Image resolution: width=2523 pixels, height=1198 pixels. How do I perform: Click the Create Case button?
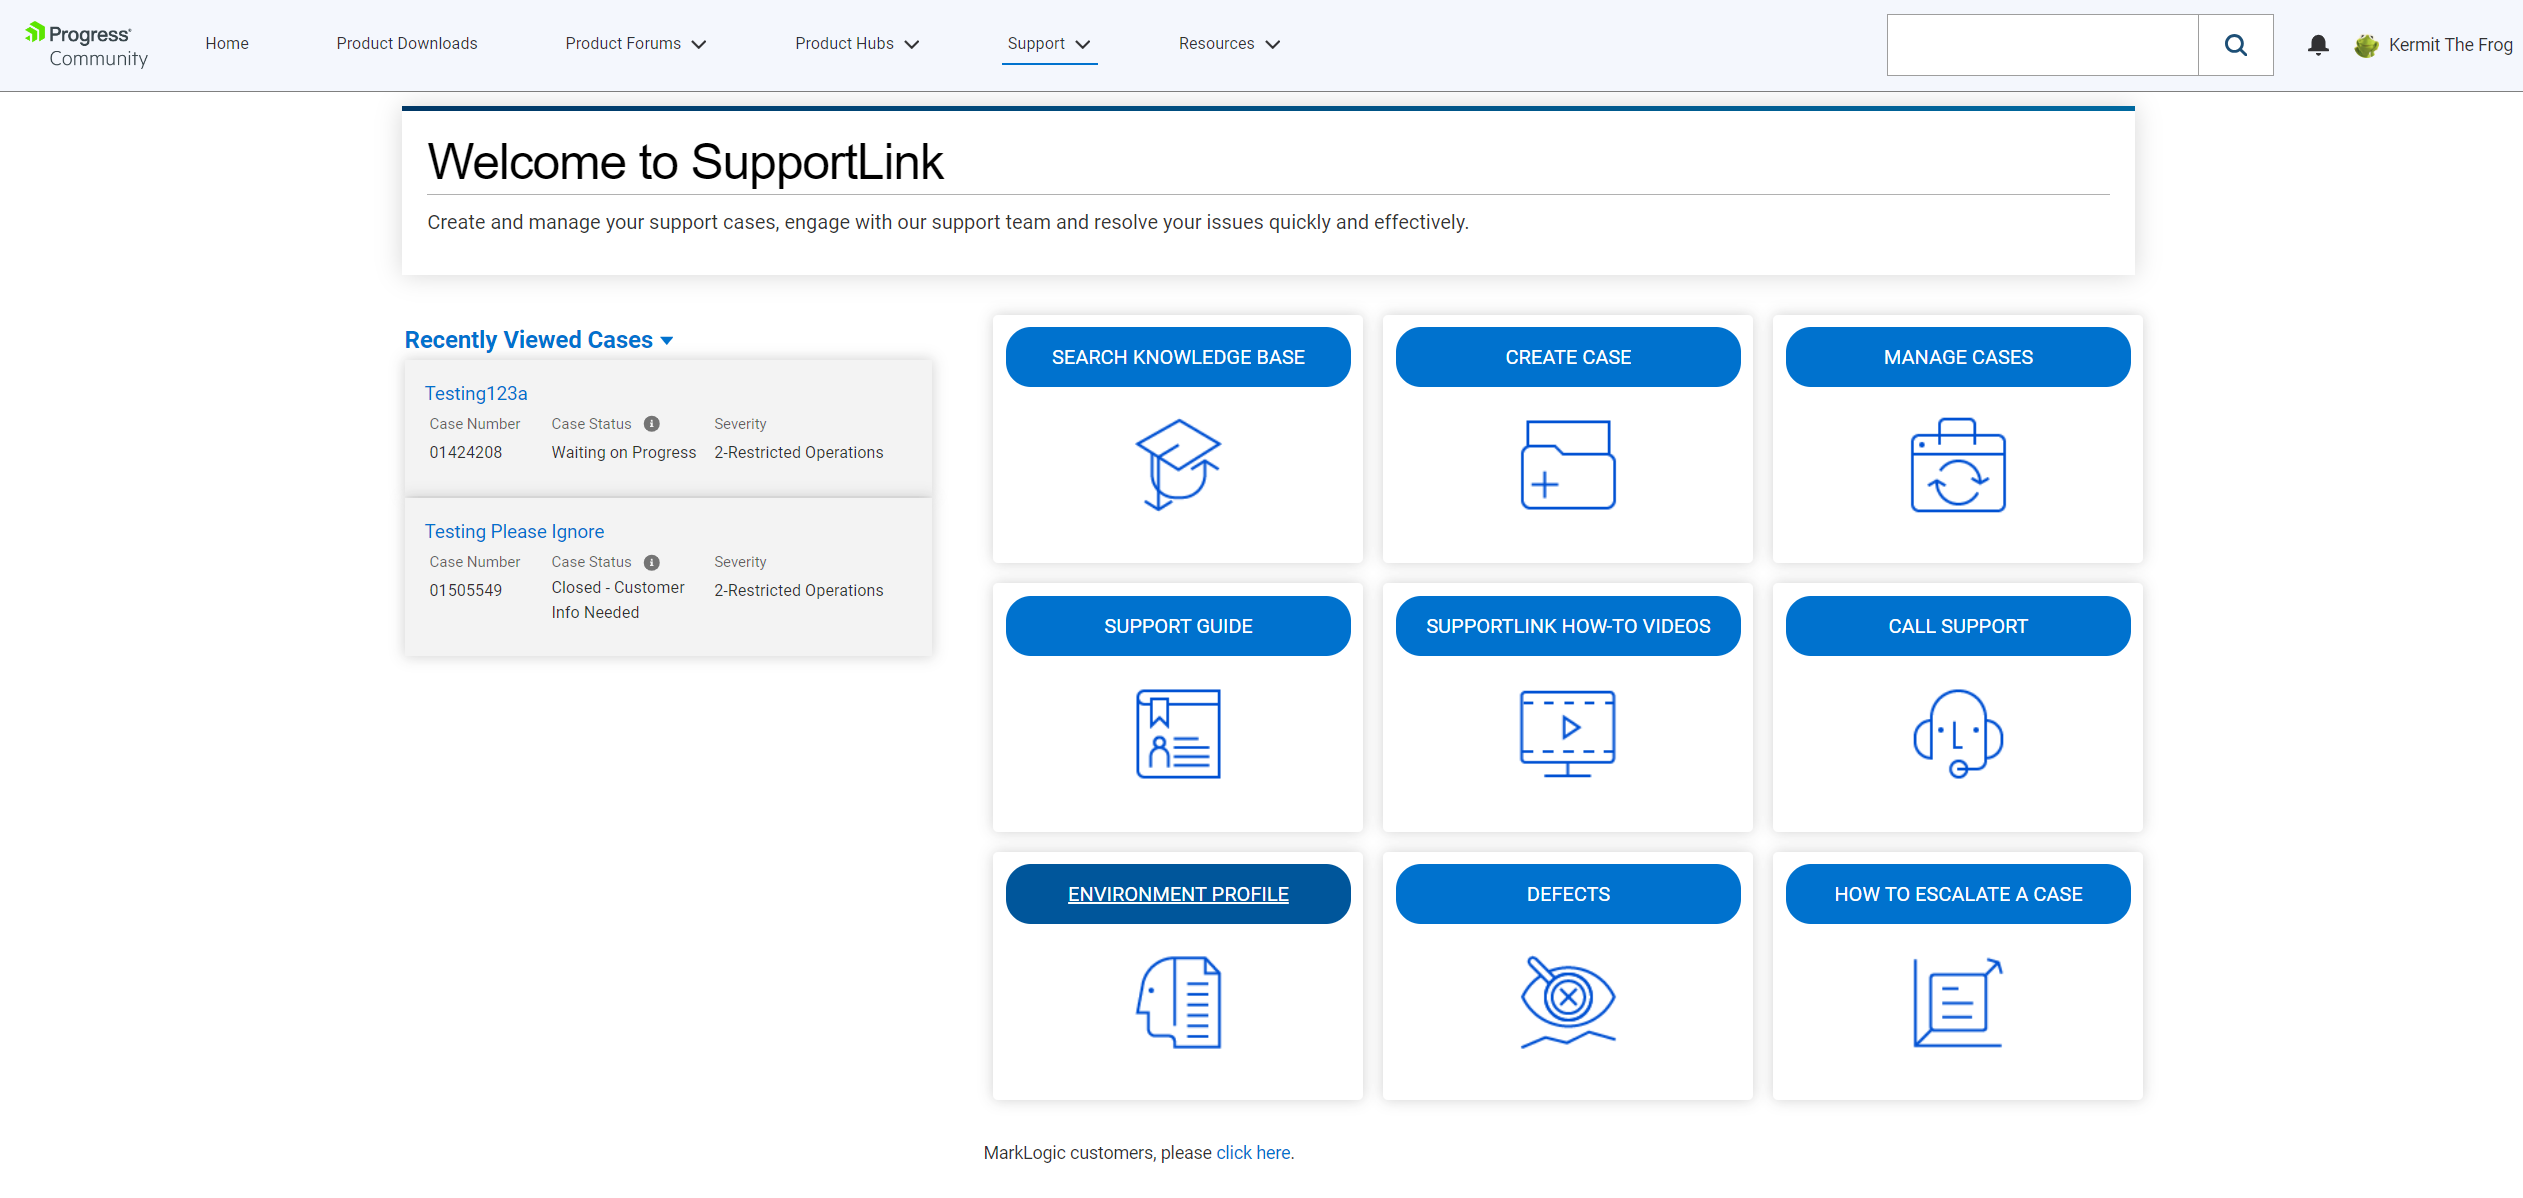pyautogui.click(x=1568, y=357)
